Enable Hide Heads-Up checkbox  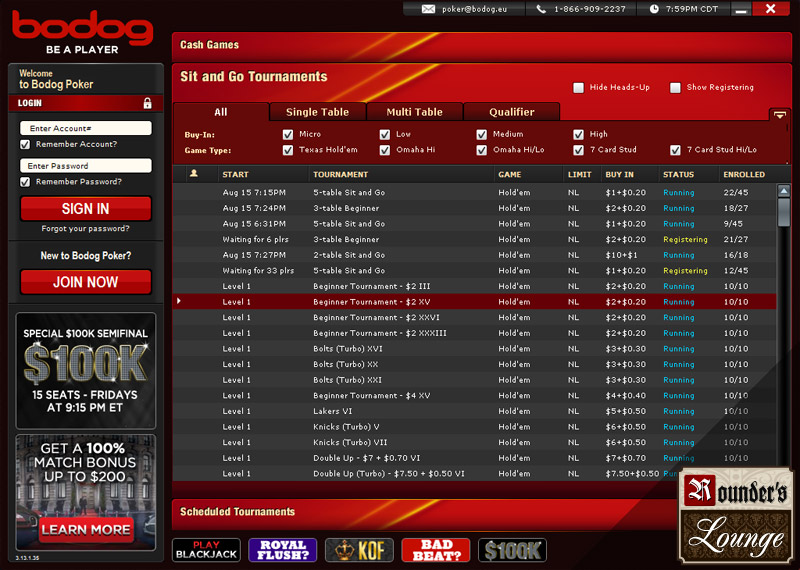coord(578,88)
